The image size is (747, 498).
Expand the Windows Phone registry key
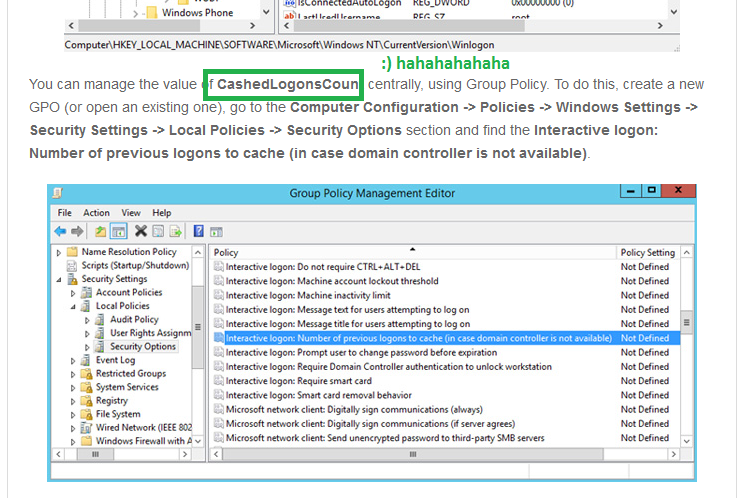point(135,14)
